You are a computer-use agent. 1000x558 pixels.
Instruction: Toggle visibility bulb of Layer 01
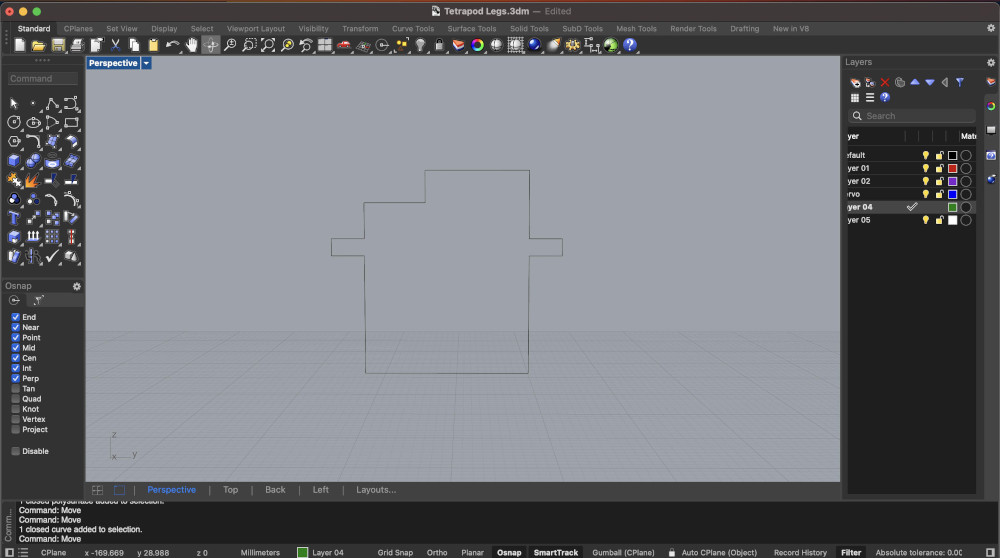point(925,168)
